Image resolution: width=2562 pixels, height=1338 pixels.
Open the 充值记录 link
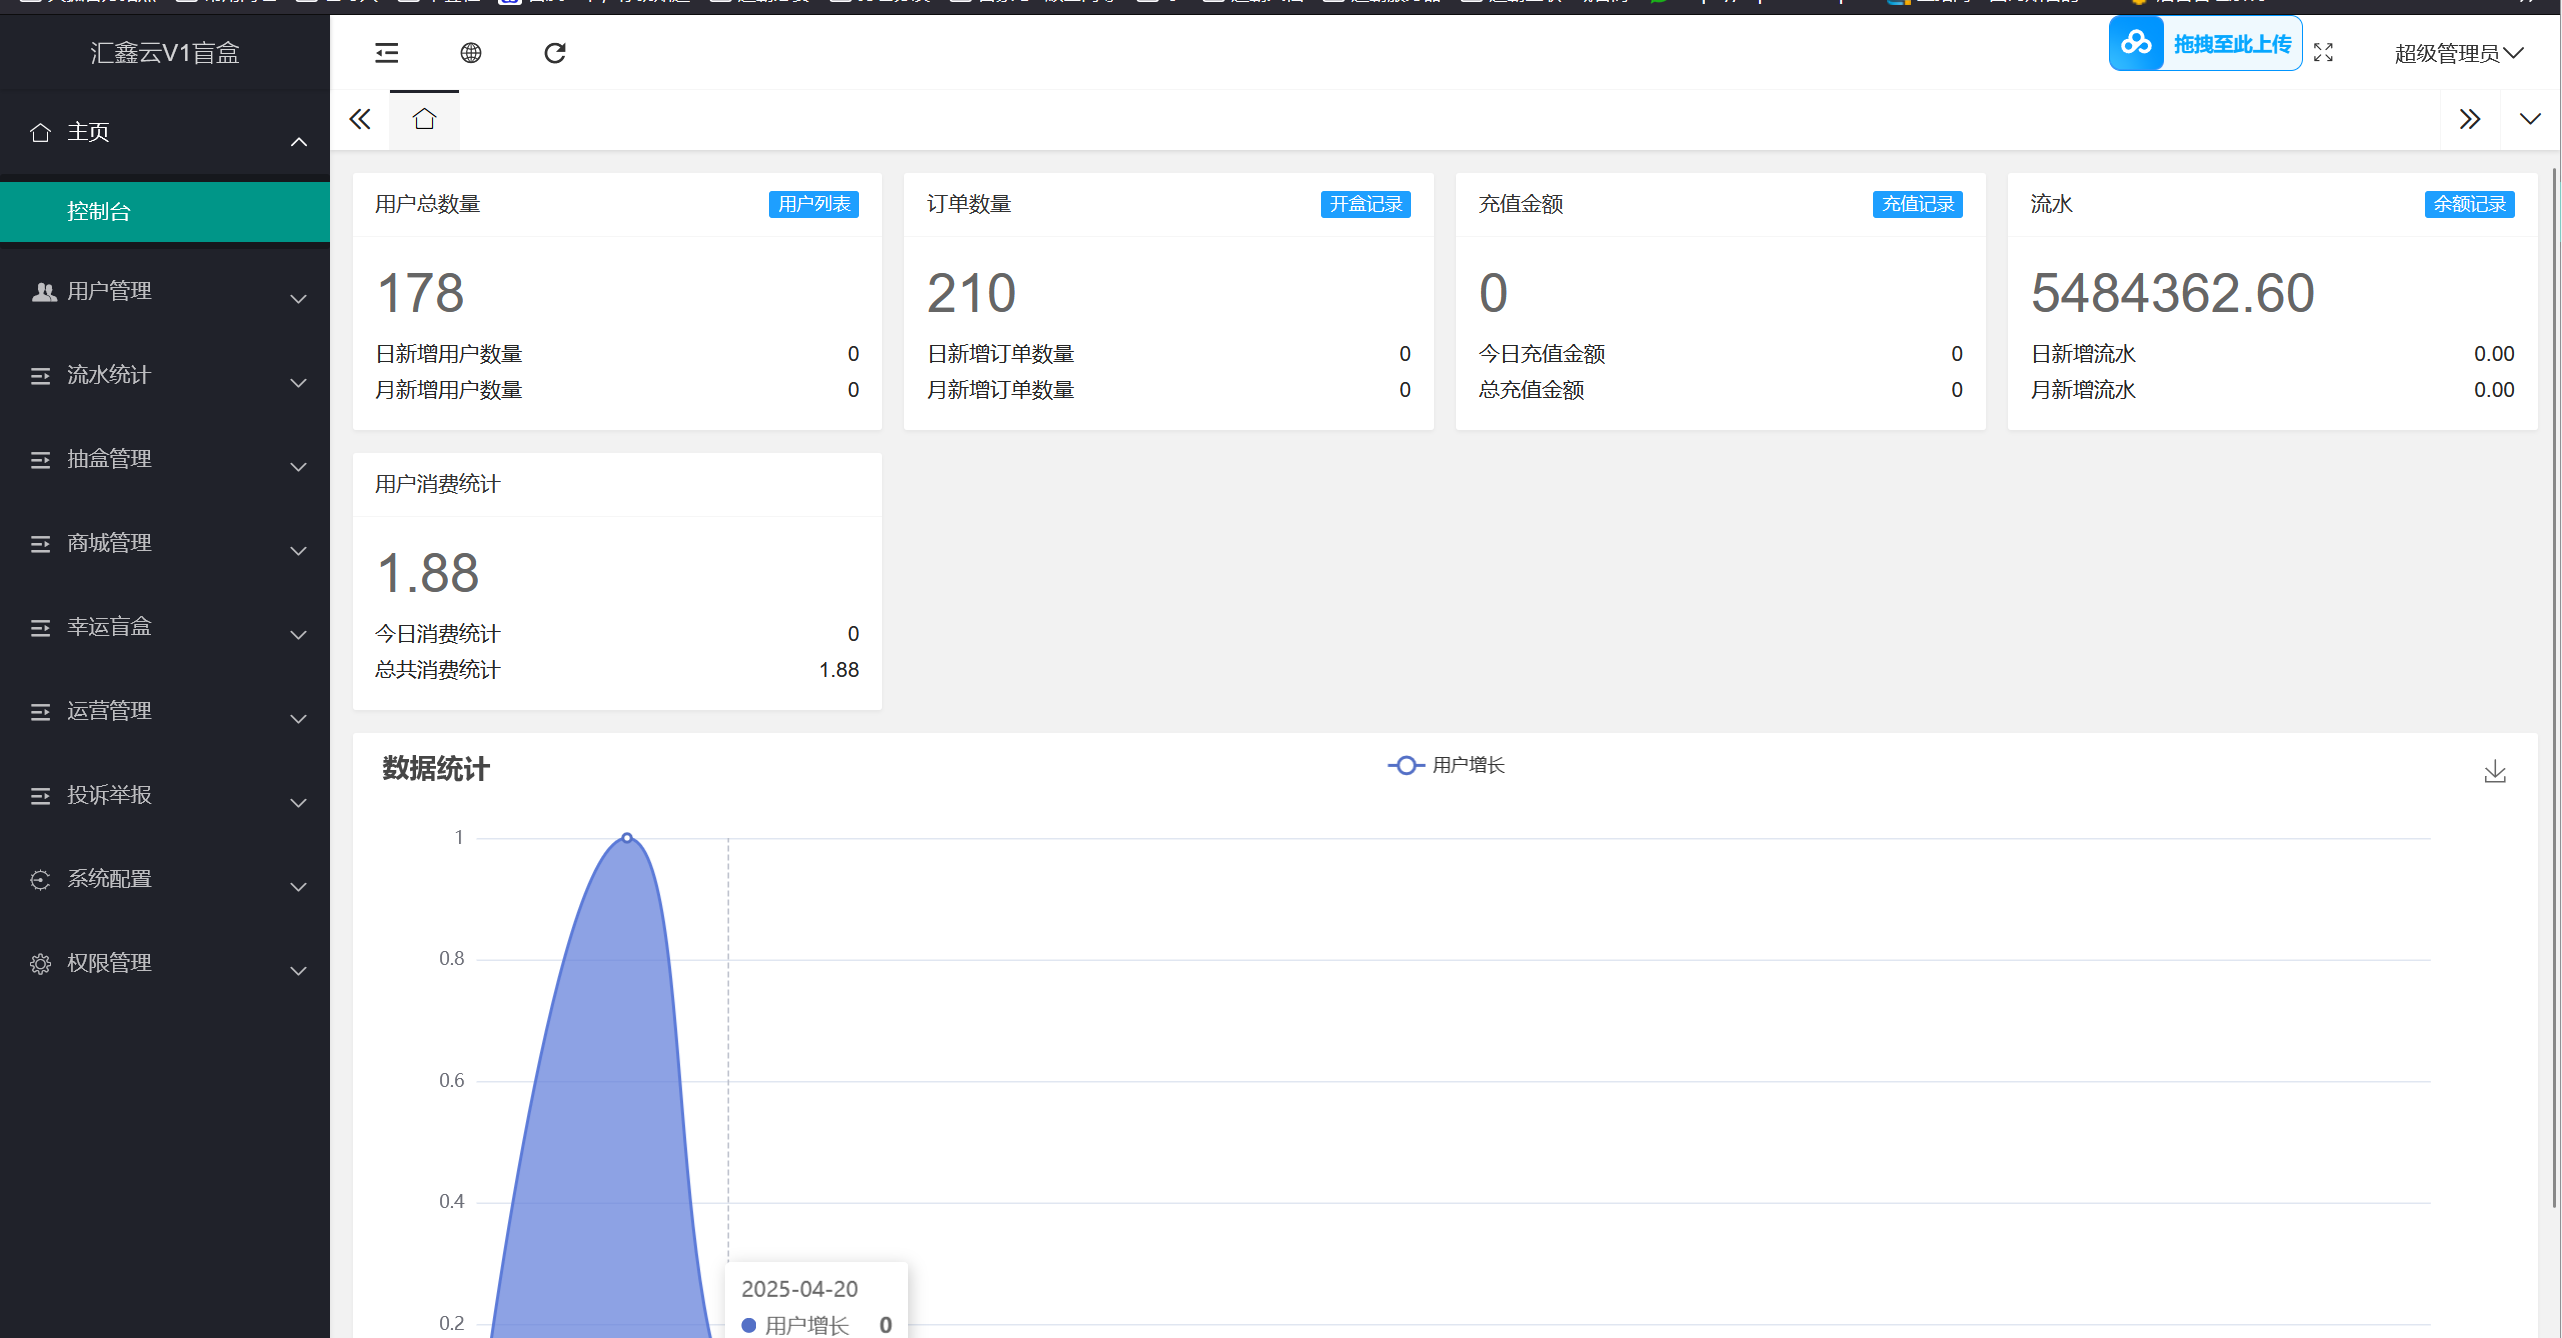[x=1917, y=204]
